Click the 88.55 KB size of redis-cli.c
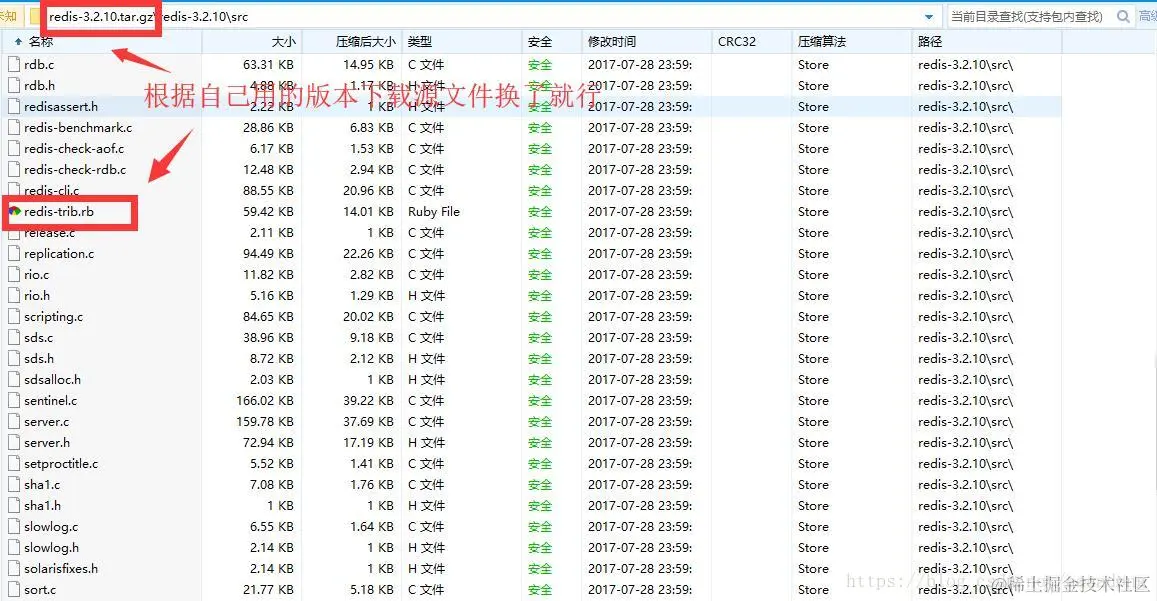 click(x=268, y=190)
